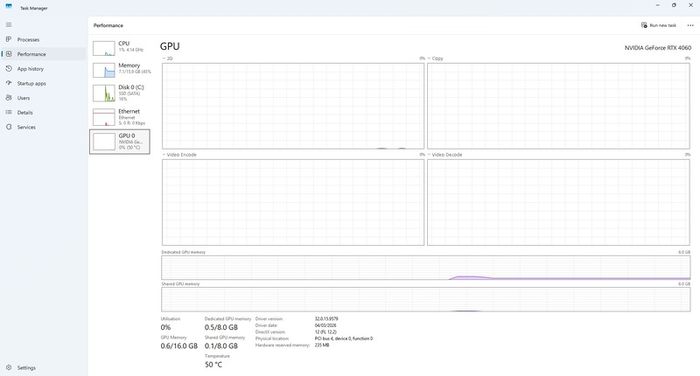Click the Utilisation value 0%
The height and width of the screenshot is (376, 700).
(x=166, y=327)
